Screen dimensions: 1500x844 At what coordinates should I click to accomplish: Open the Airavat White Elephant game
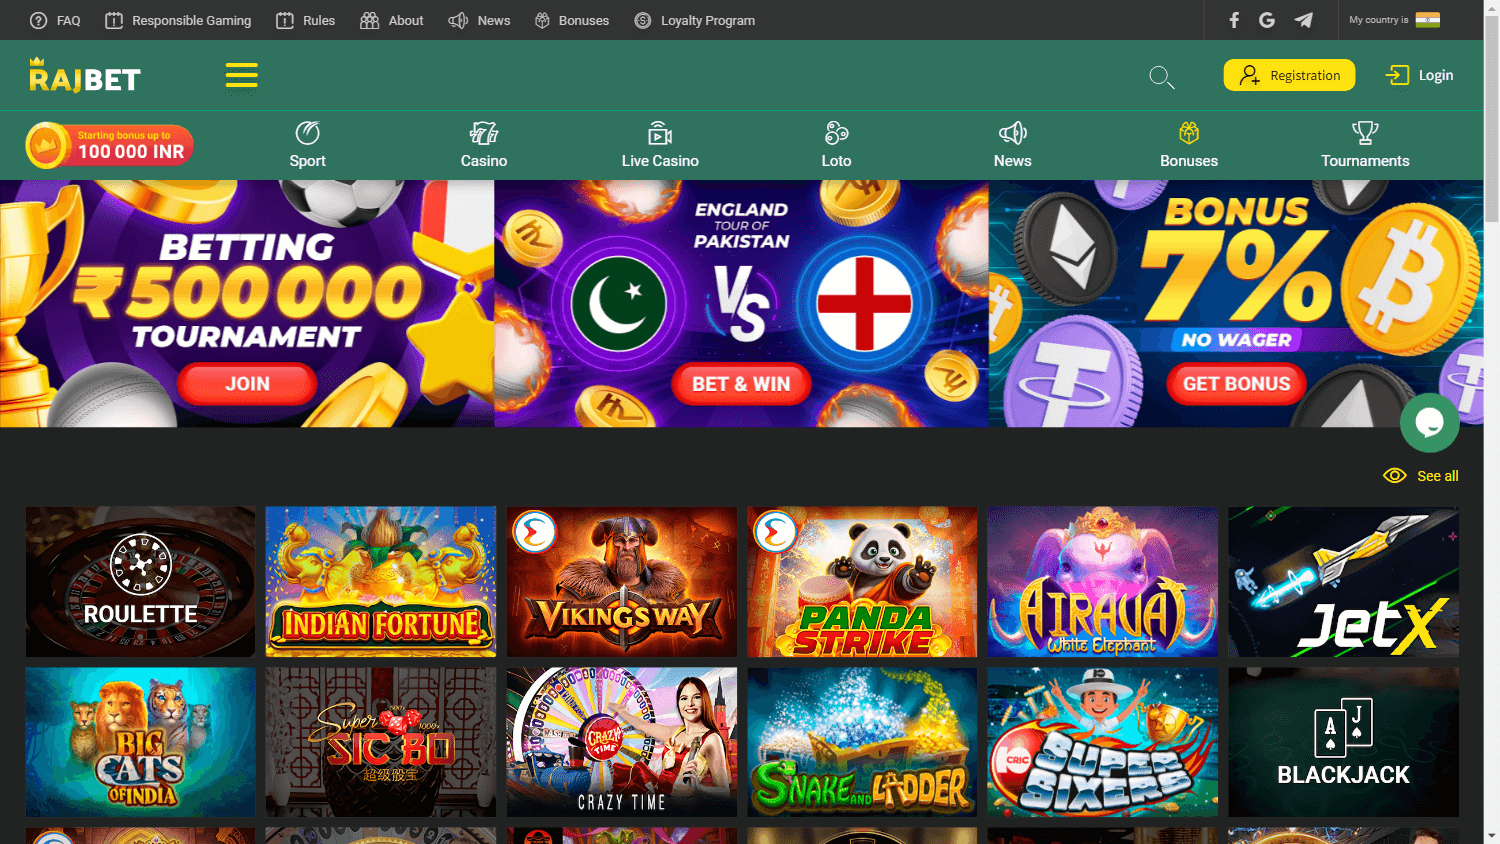click(1103, 582)
